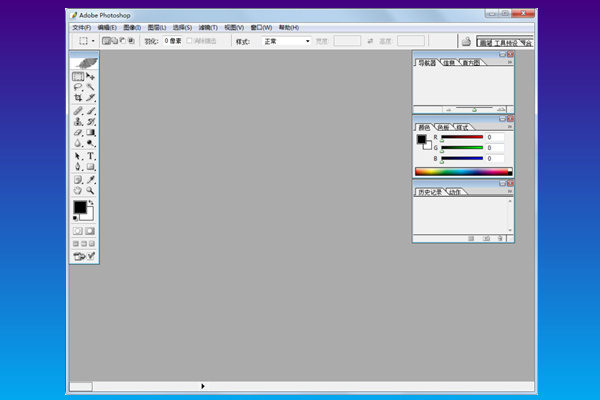Select the Hand tool
Image resolution: width=600 pixels, height=400 pixels.
(x=78, y=189)
